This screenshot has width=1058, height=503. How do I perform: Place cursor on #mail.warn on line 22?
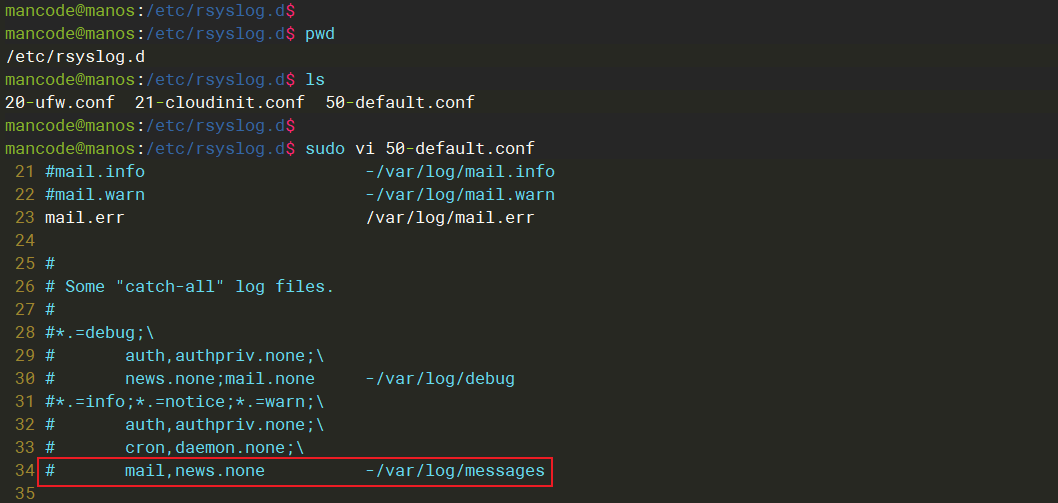pos(94,194)
